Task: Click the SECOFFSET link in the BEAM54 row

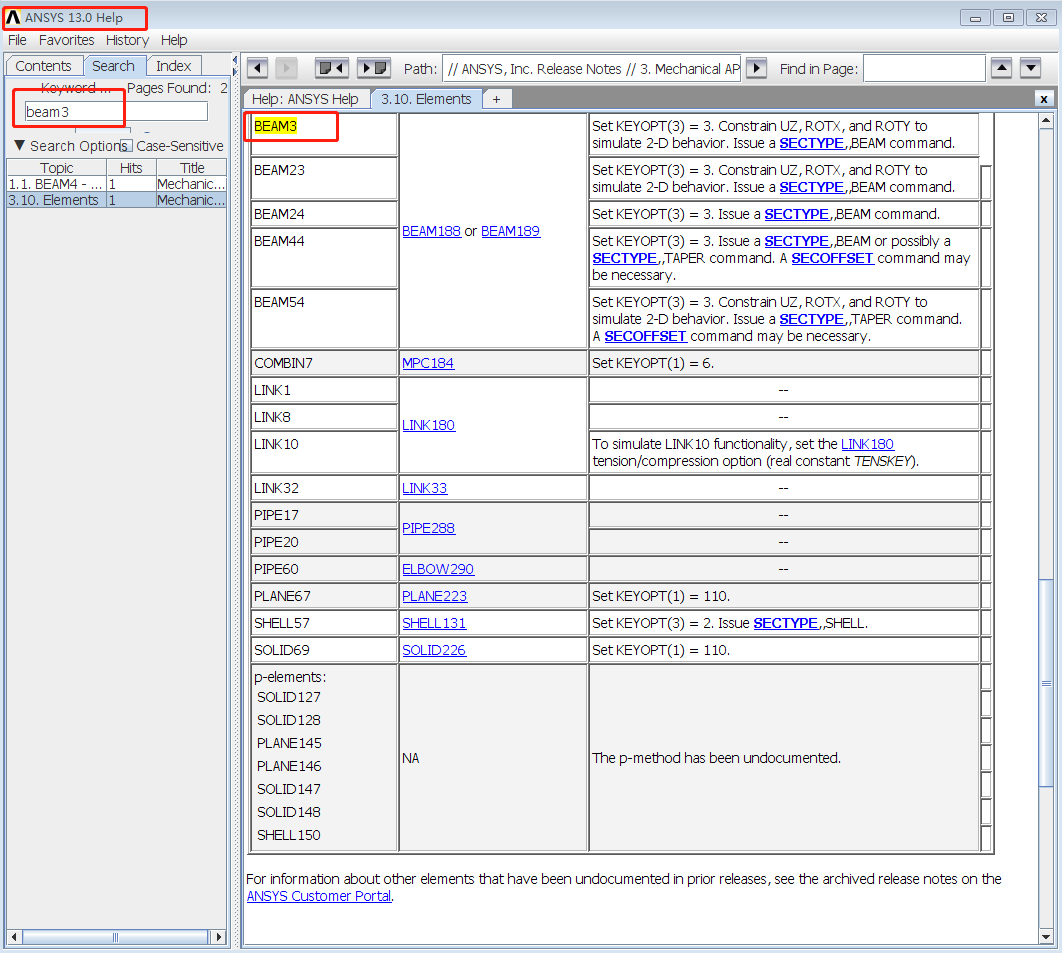Action: (645, 337)
